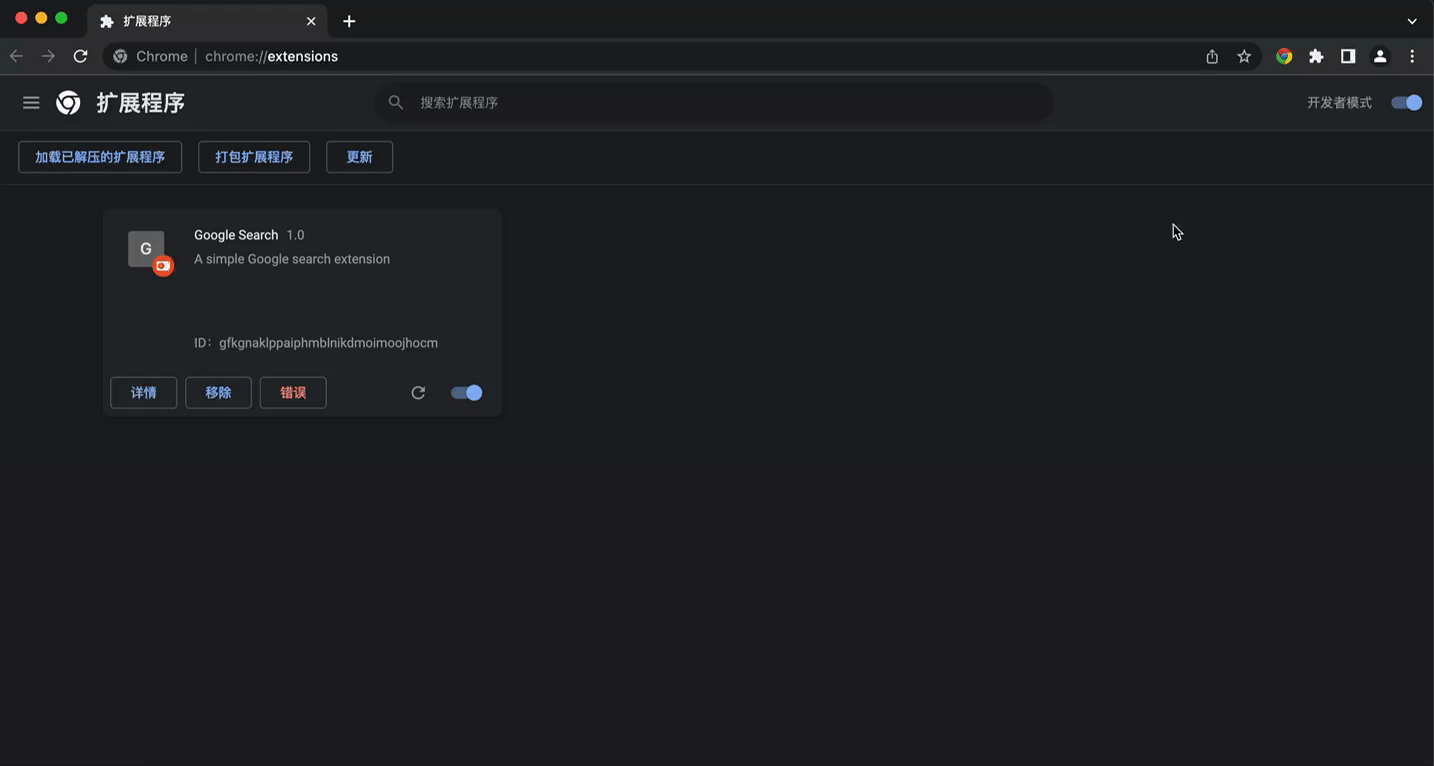The height and width of the screenshot is (766, 1434).
Task: Click the Google Search extension name
Action: point(236,235)
